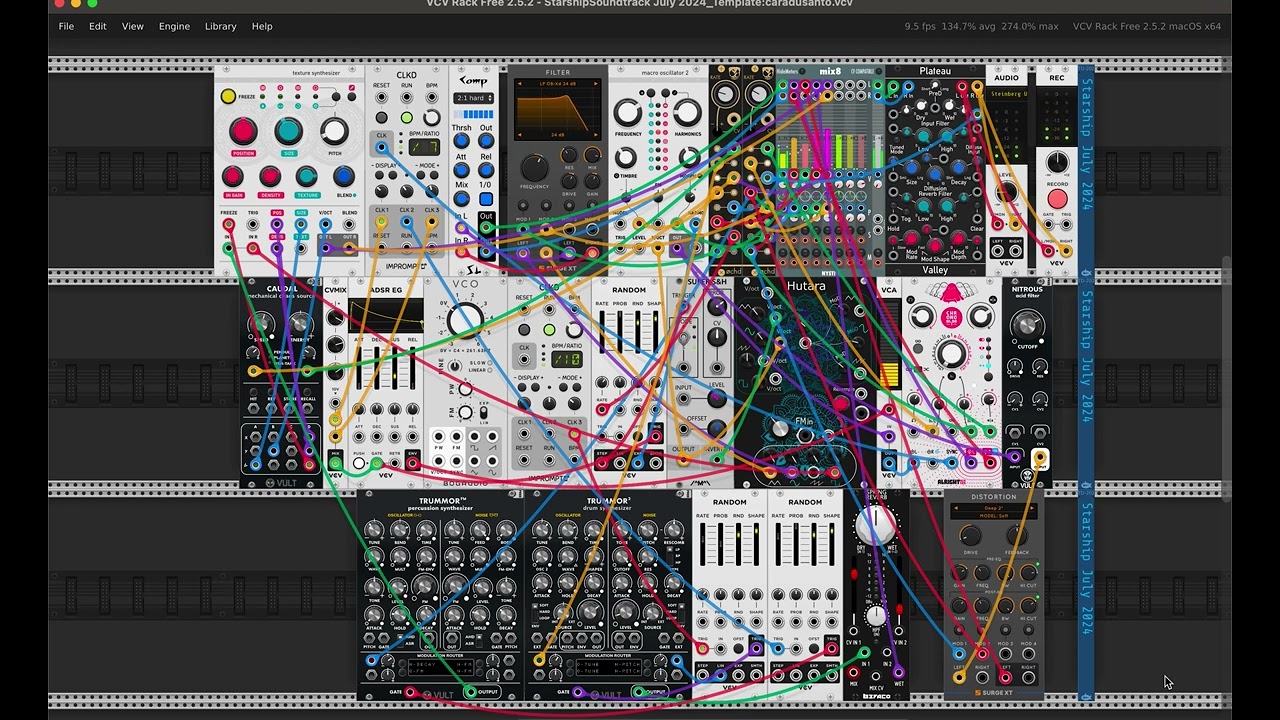
Task: Click the teal TEXTURE knob
Action: pos(307,177)
